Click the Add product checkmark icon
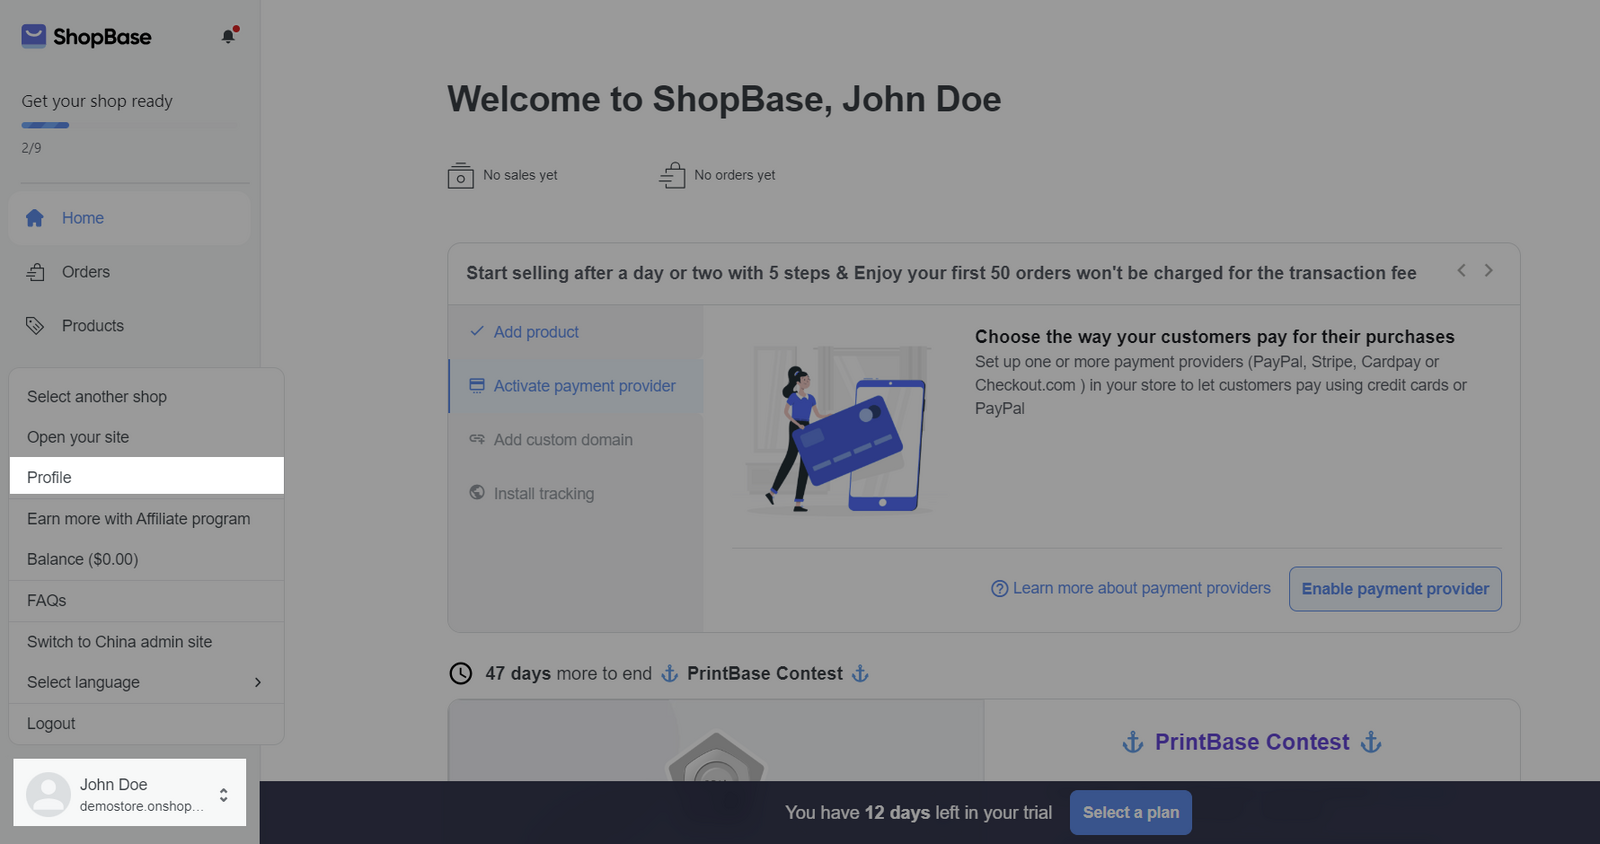1600x844 pixels. tap(477, 331)
